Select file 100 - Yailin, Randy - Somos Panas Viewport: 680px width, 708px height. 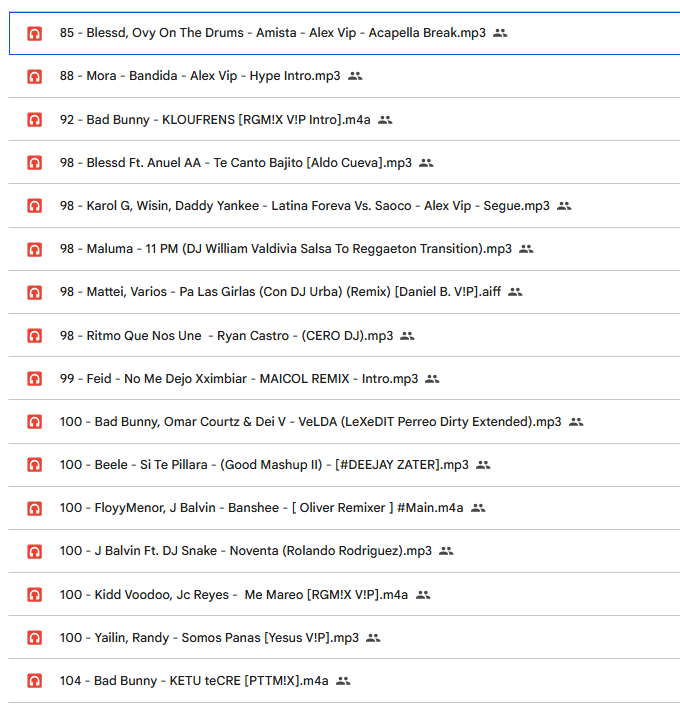(345, 638)
